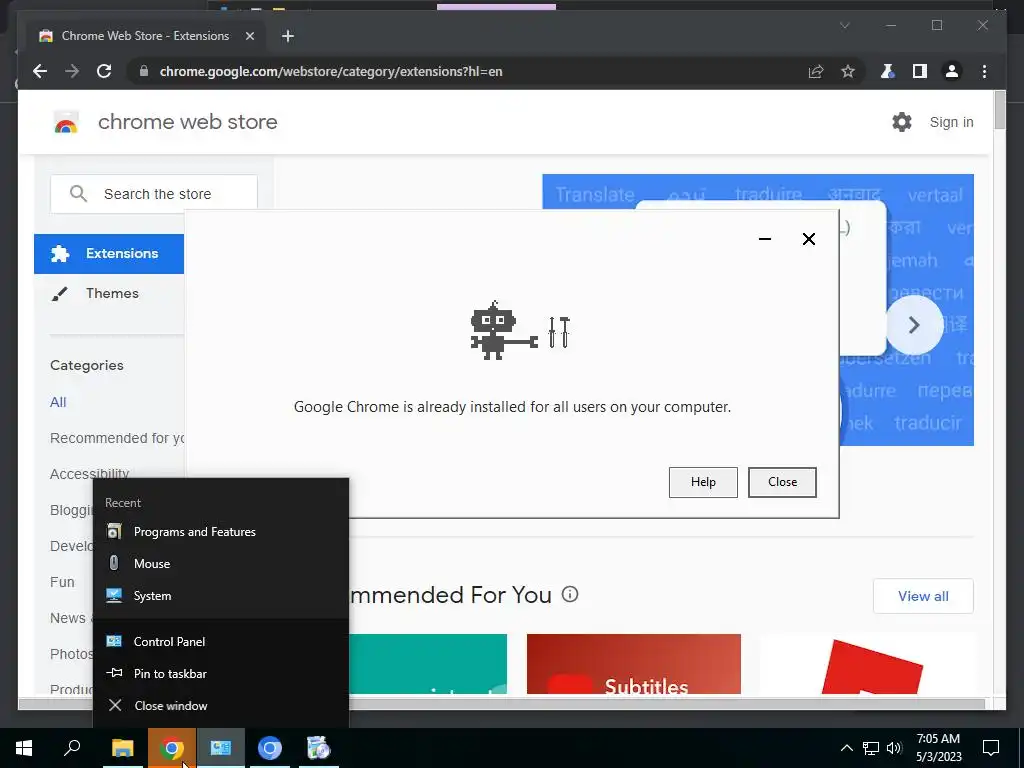Click Control Panel taskbar icon

coord(221,748)
